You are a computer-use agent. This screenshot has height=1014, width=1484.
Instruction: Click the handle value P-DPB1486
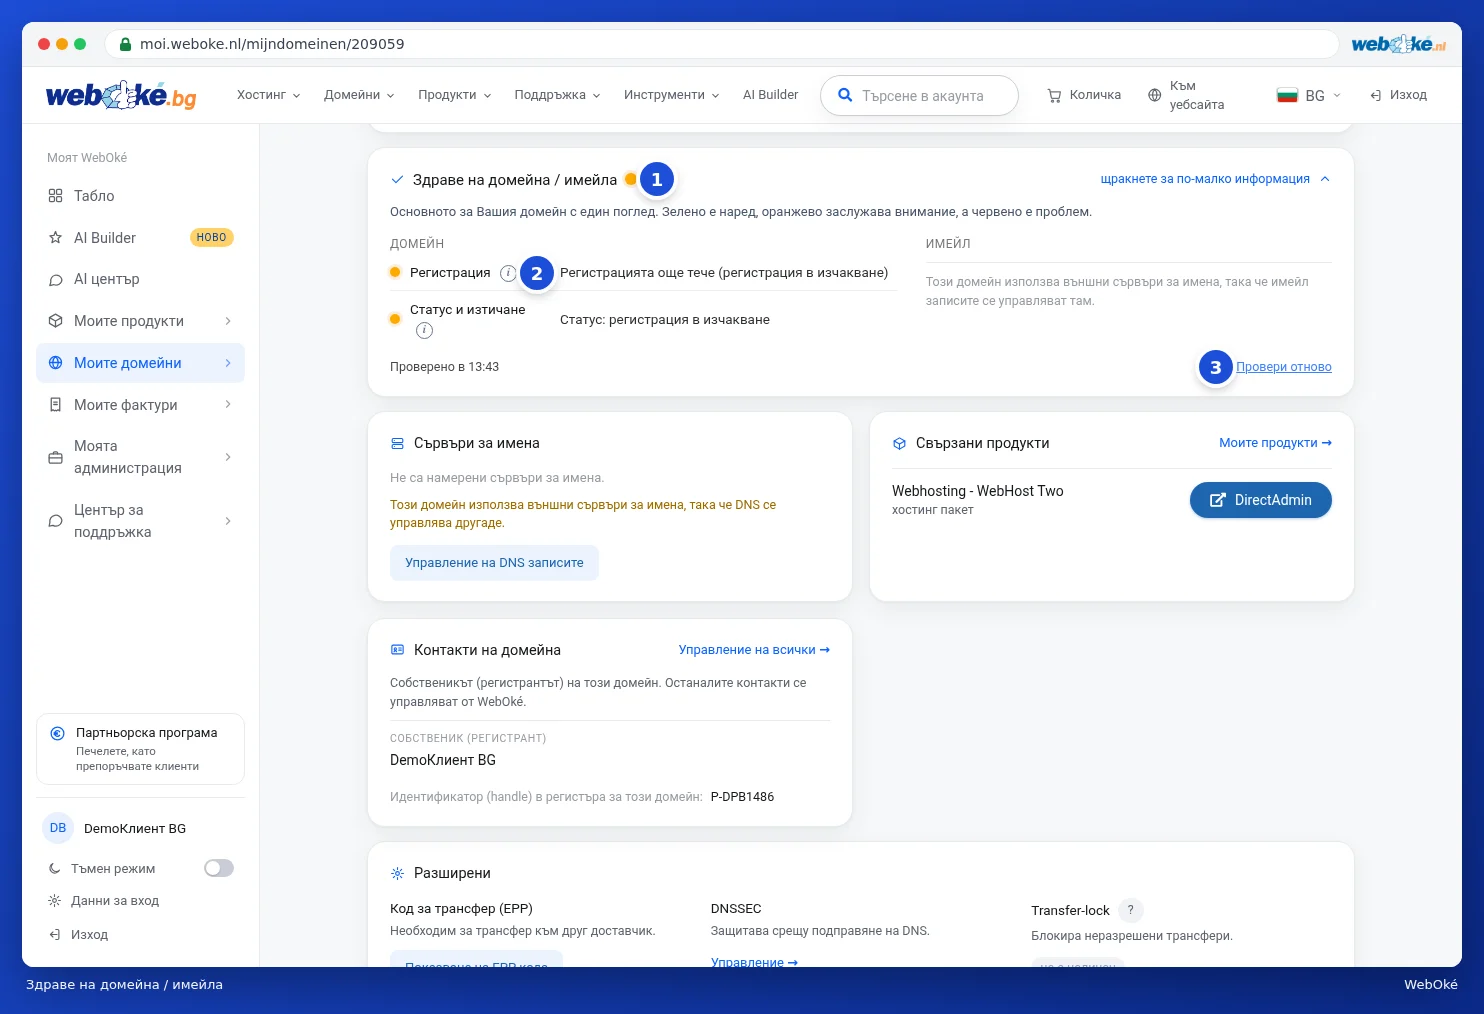(742, 797)
